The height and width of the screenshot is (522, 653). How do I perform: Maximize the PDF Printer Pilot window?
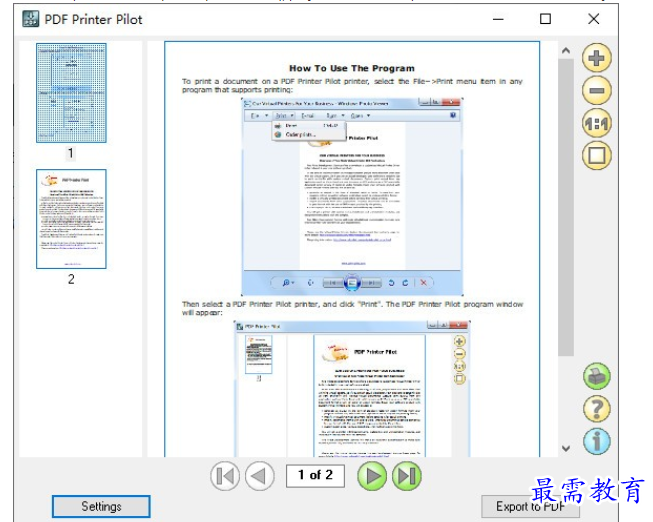coord(546,19)
